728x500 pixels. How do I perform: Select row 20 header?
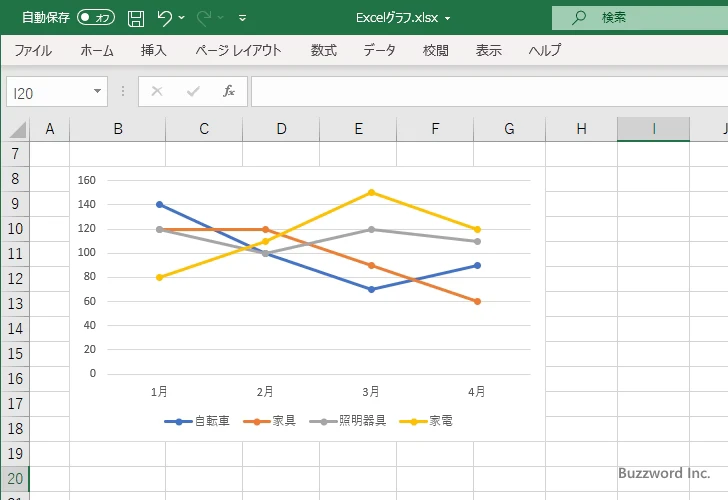click(x=15, y=479)
